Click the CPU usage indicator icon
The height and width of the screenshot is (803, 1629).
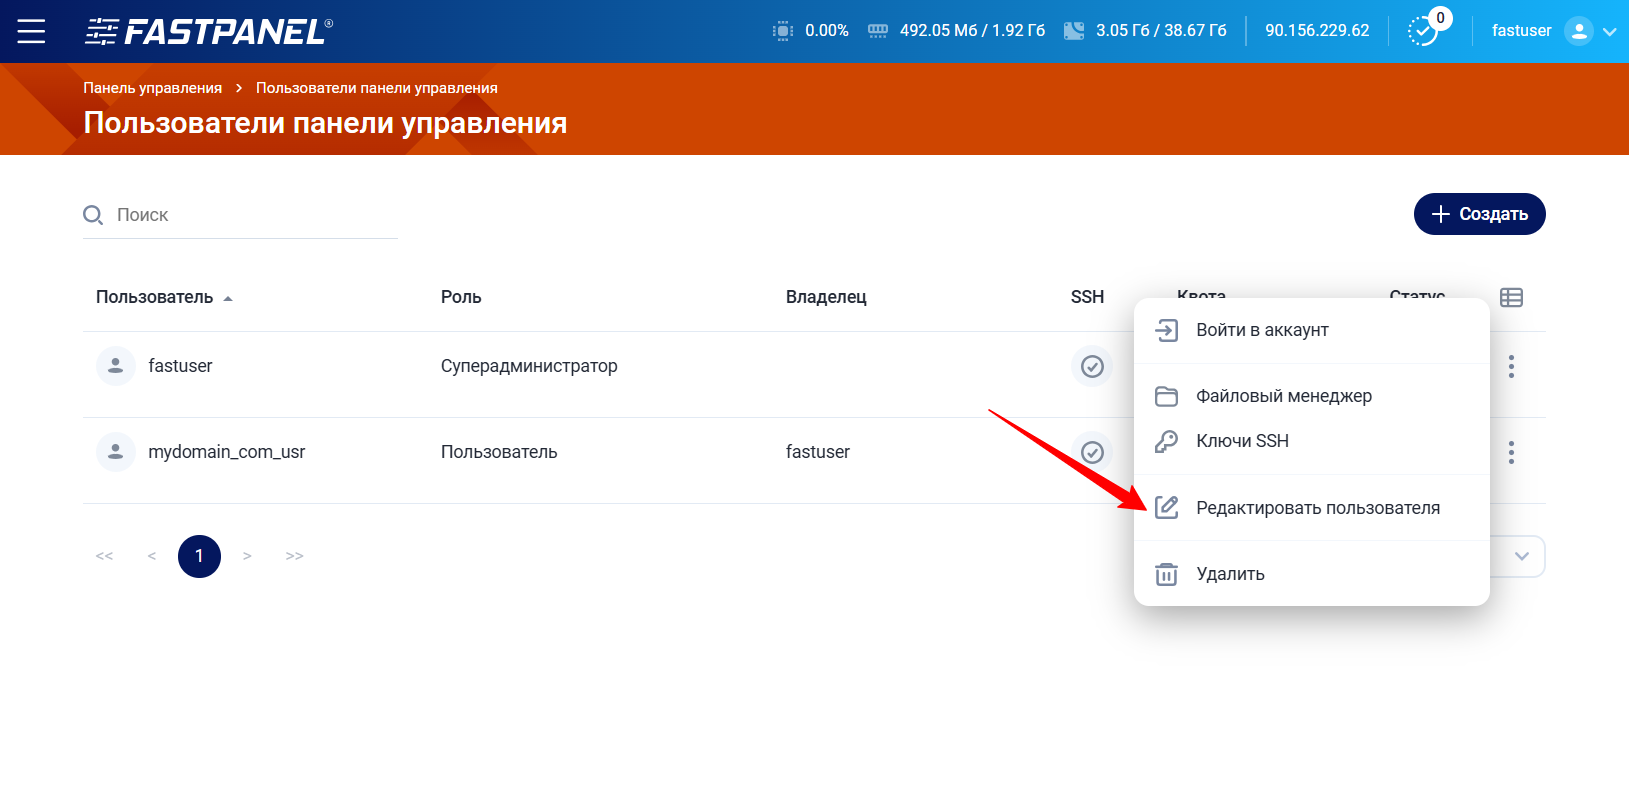[783, 31]
